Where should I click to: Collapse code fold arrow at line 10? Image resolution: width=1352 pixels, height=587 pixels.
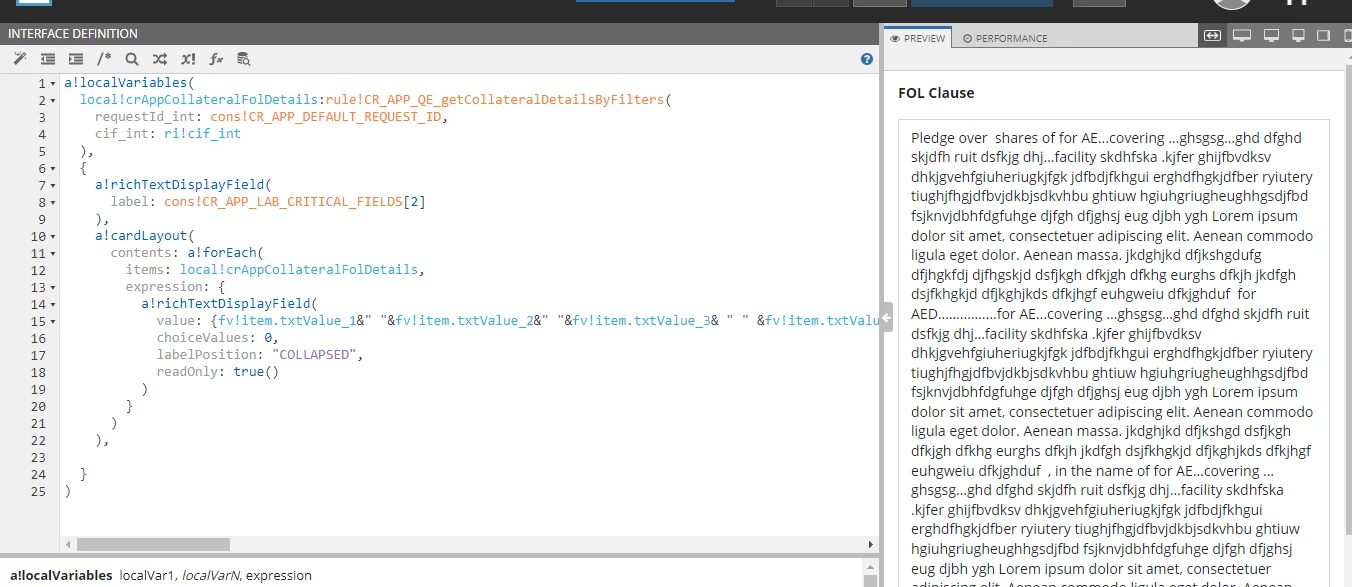coord(52,236)
